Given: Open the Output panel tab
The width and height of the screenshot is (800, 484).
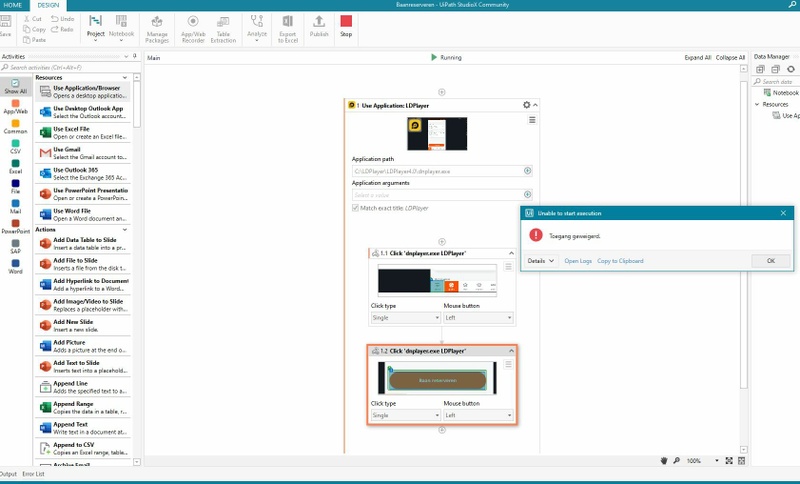Looking at the screenshot, I should click(8, 474).
